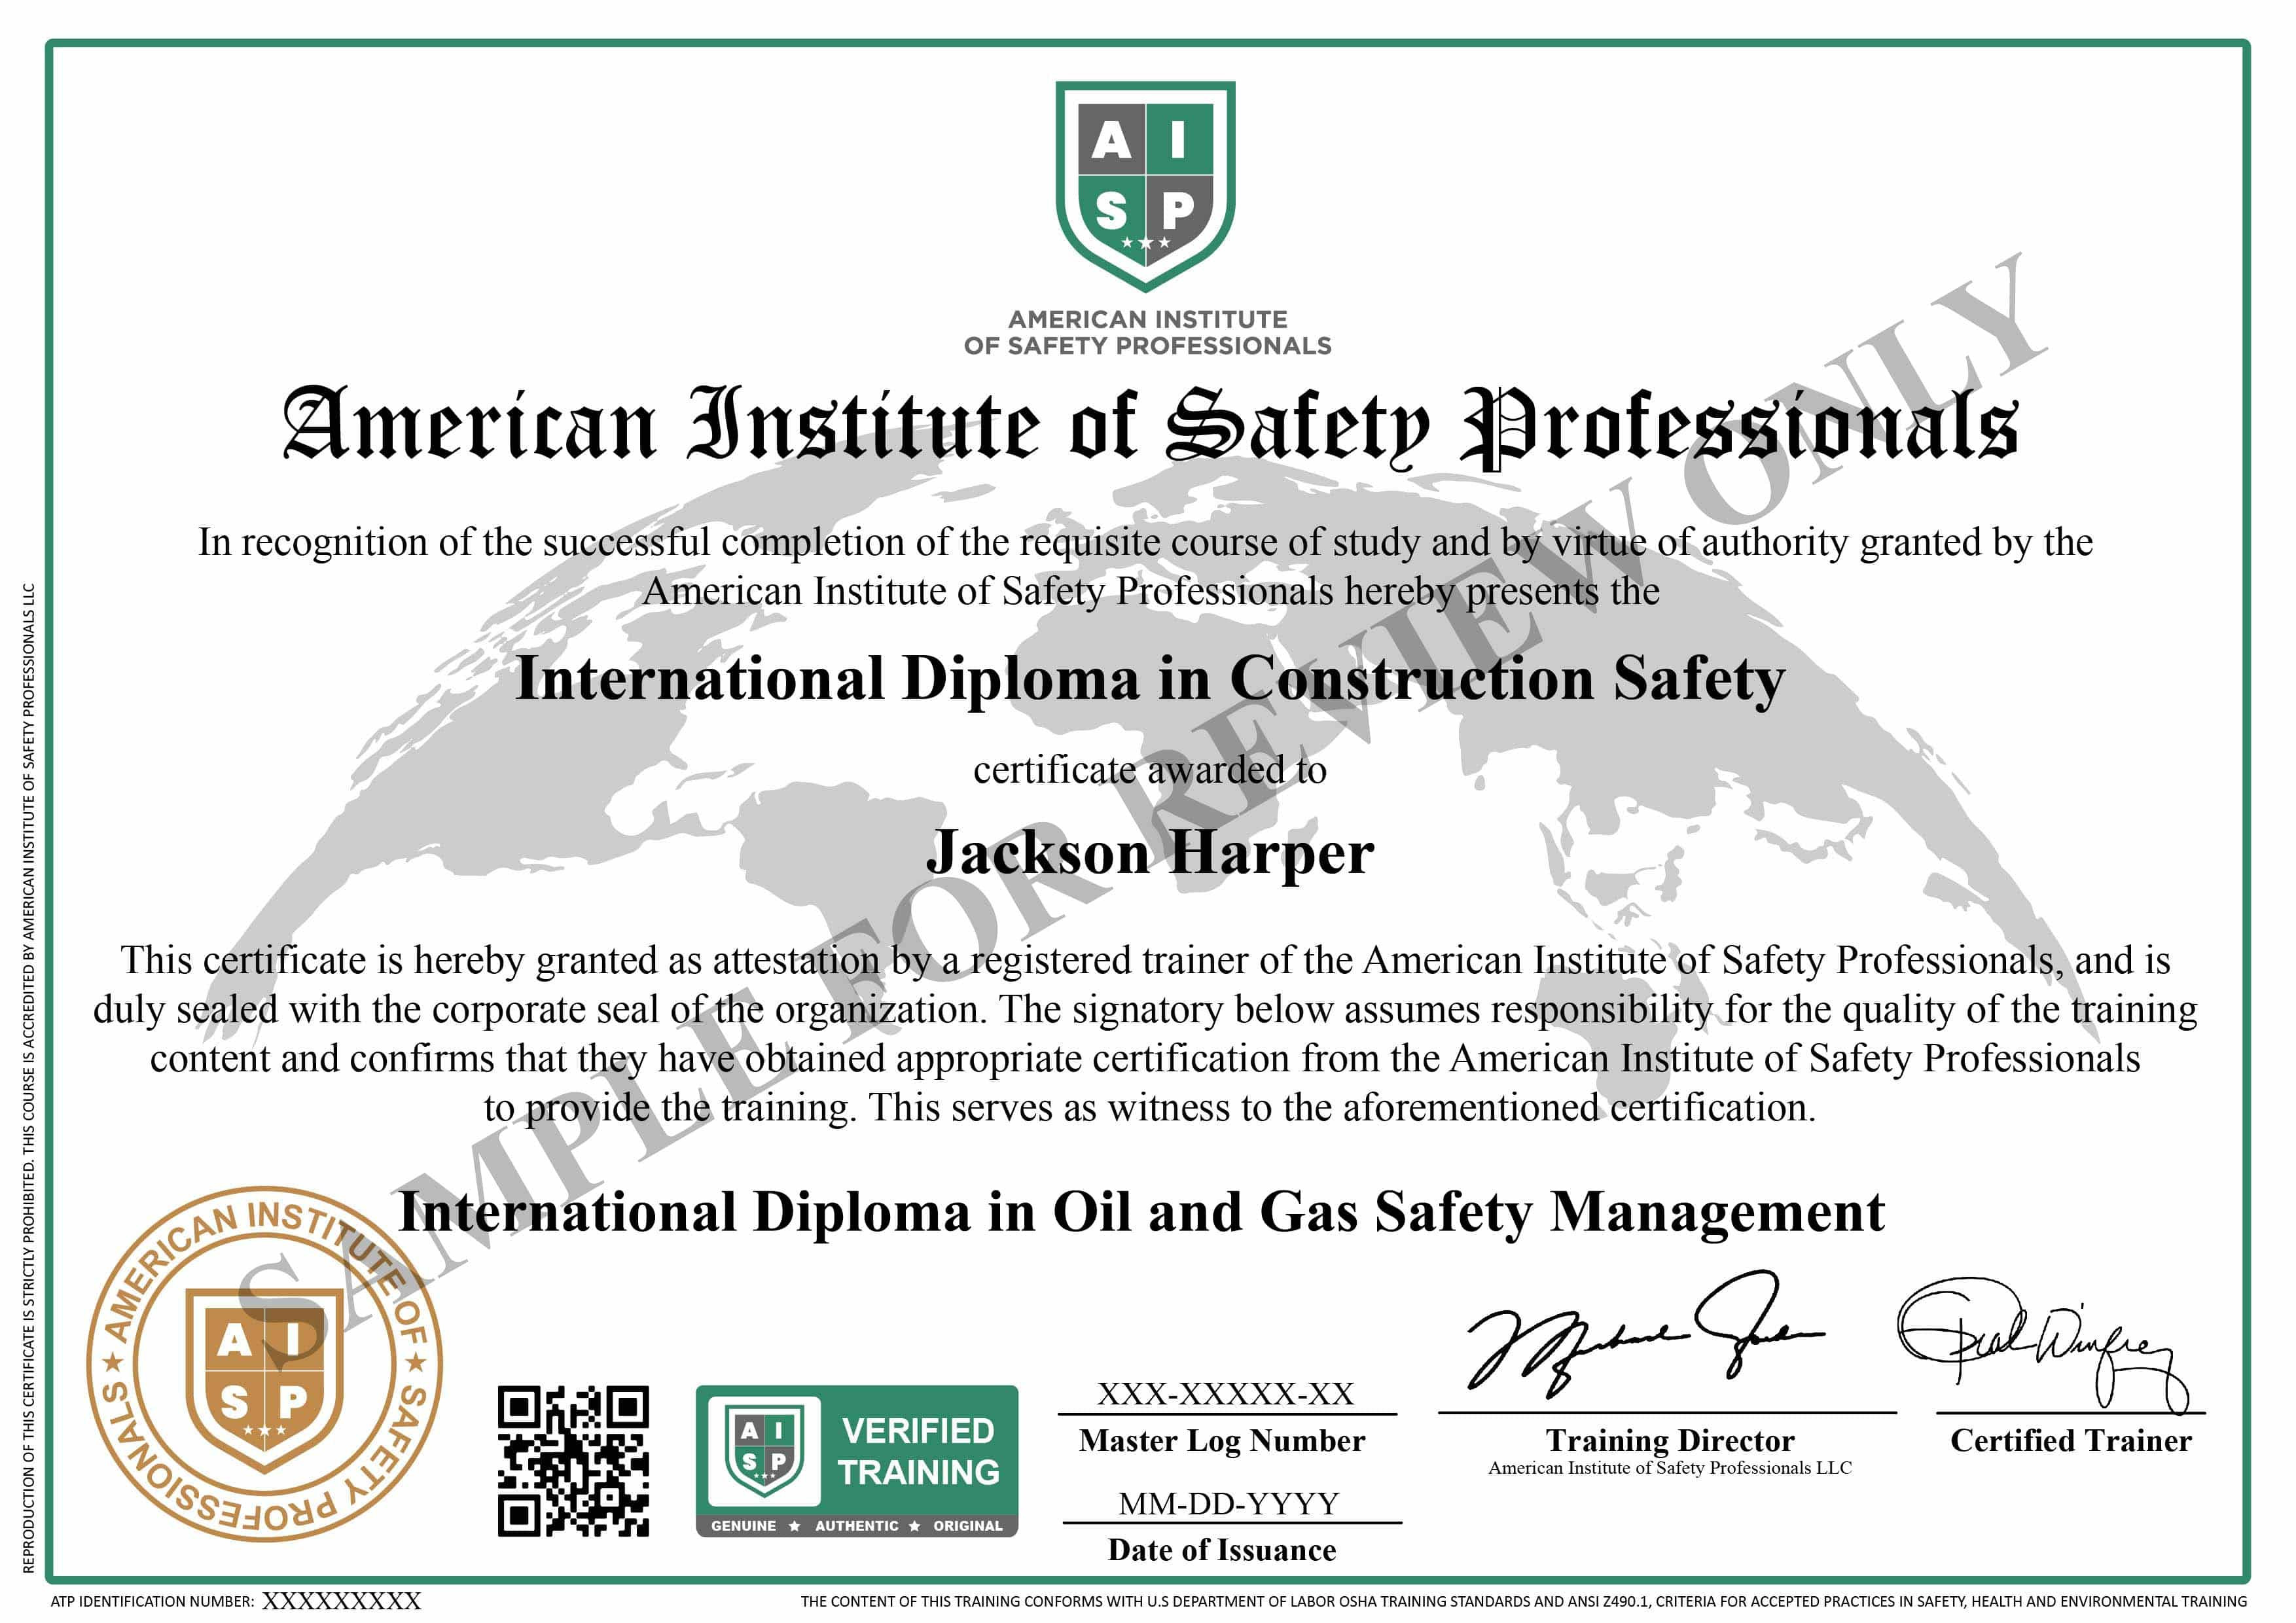Click the MM-DD-YYYY date placeholder

[1228, 1503]
